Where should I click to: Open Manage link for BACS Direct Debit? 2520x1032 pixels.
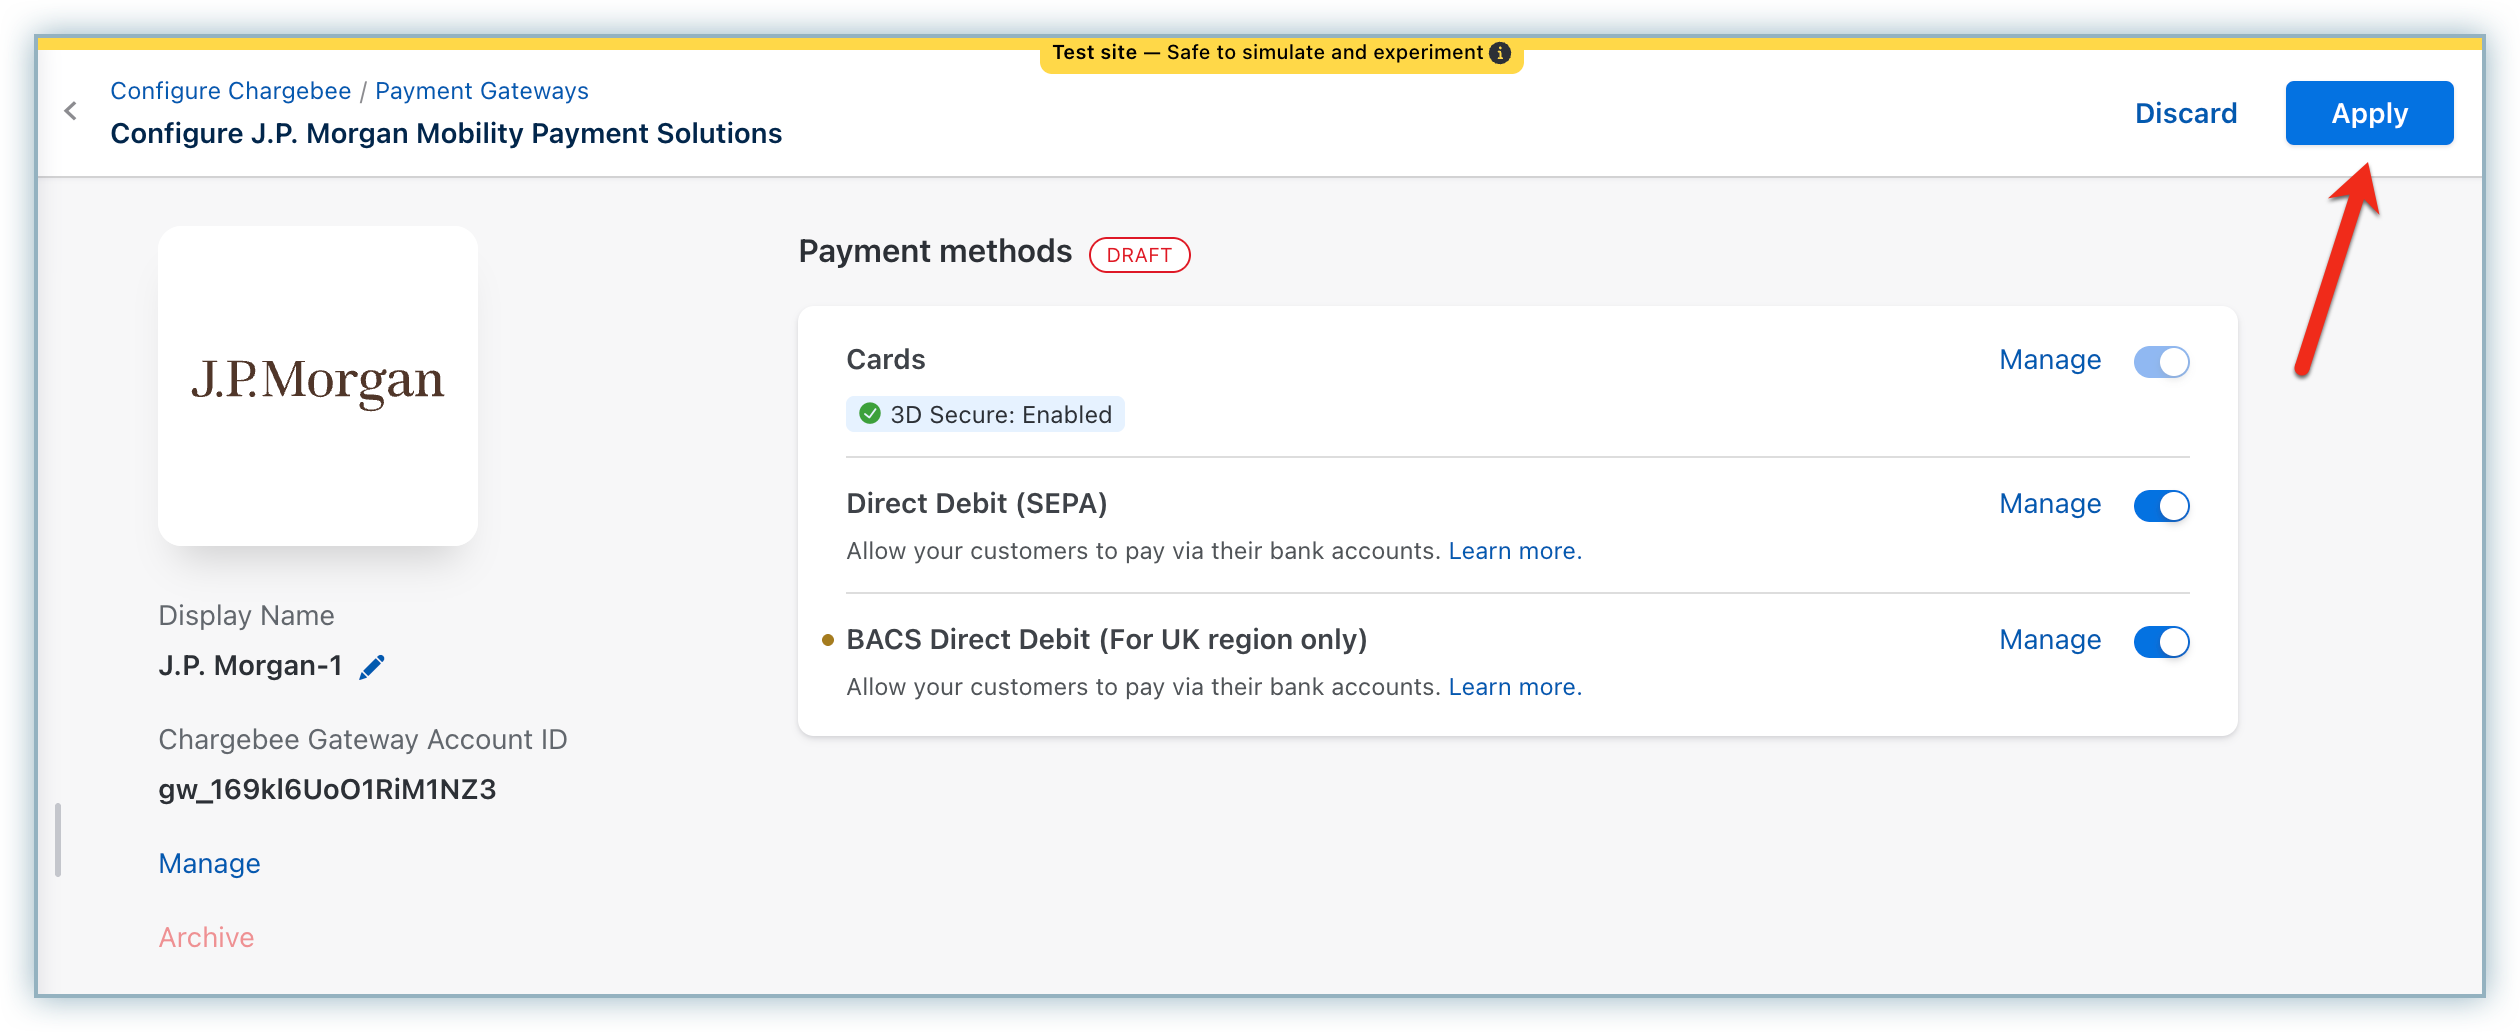(2049, 640)
